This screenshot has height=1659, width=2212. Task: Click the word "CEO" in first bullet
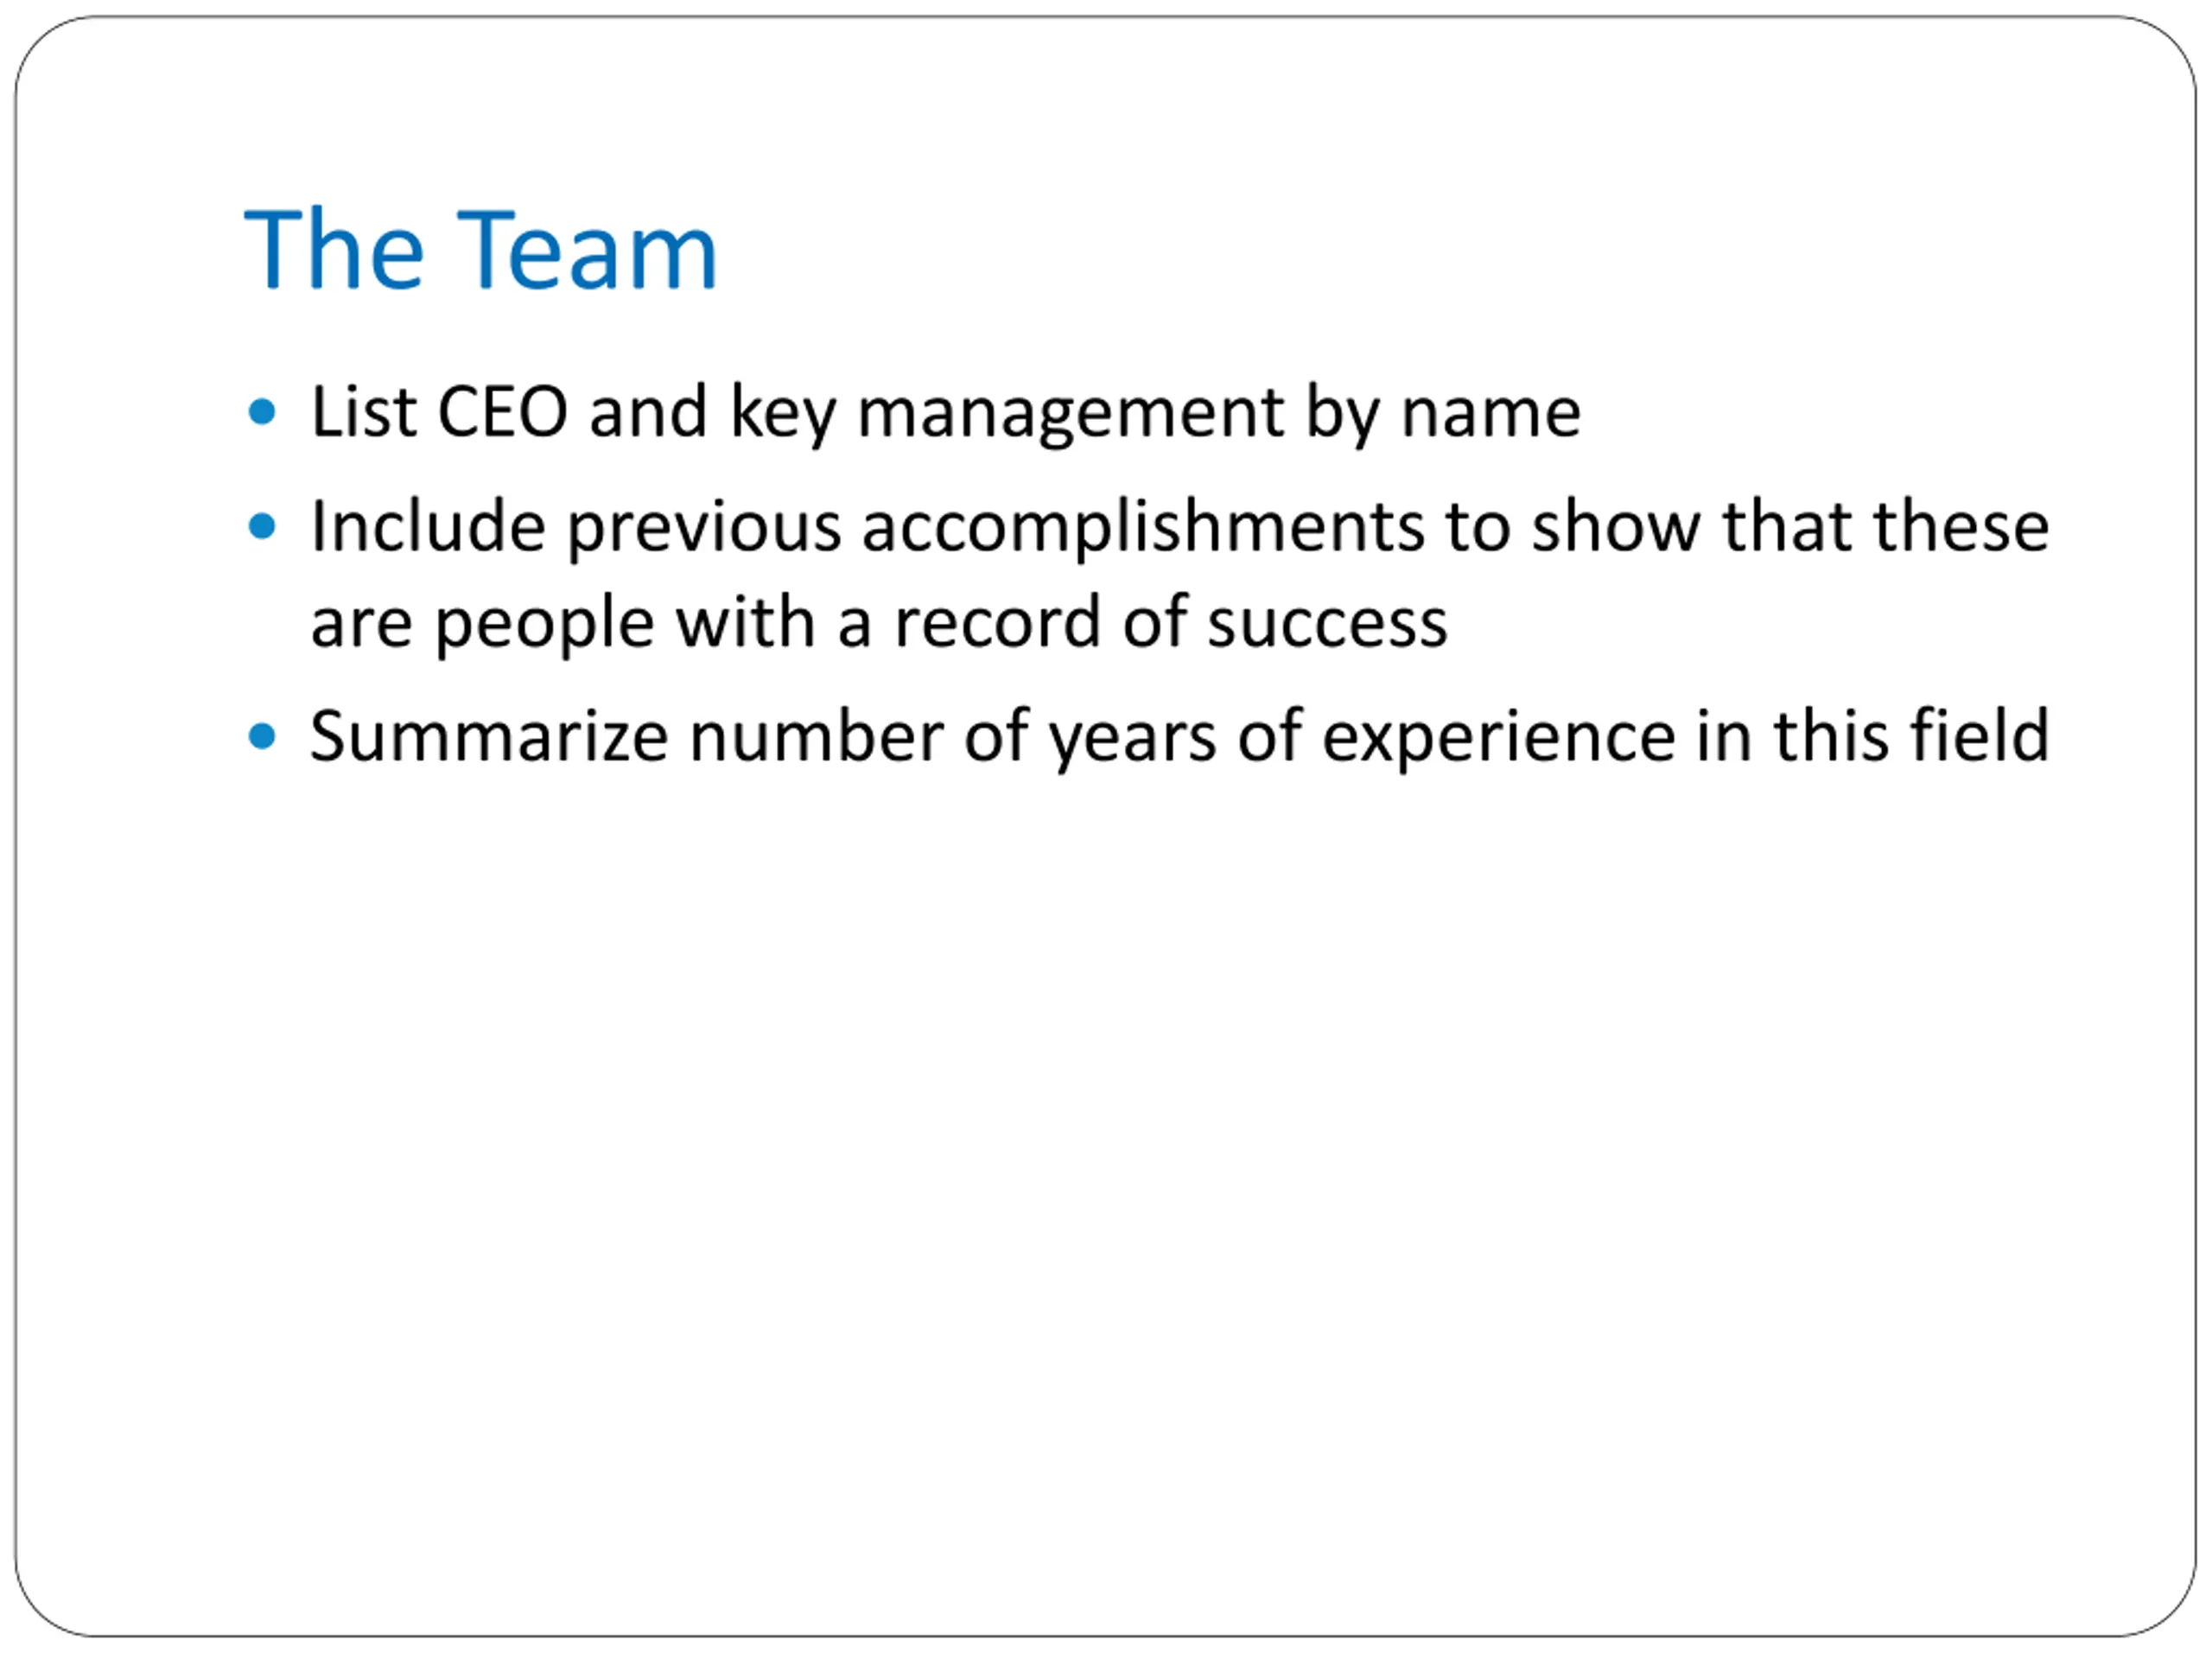click(503, 412)
